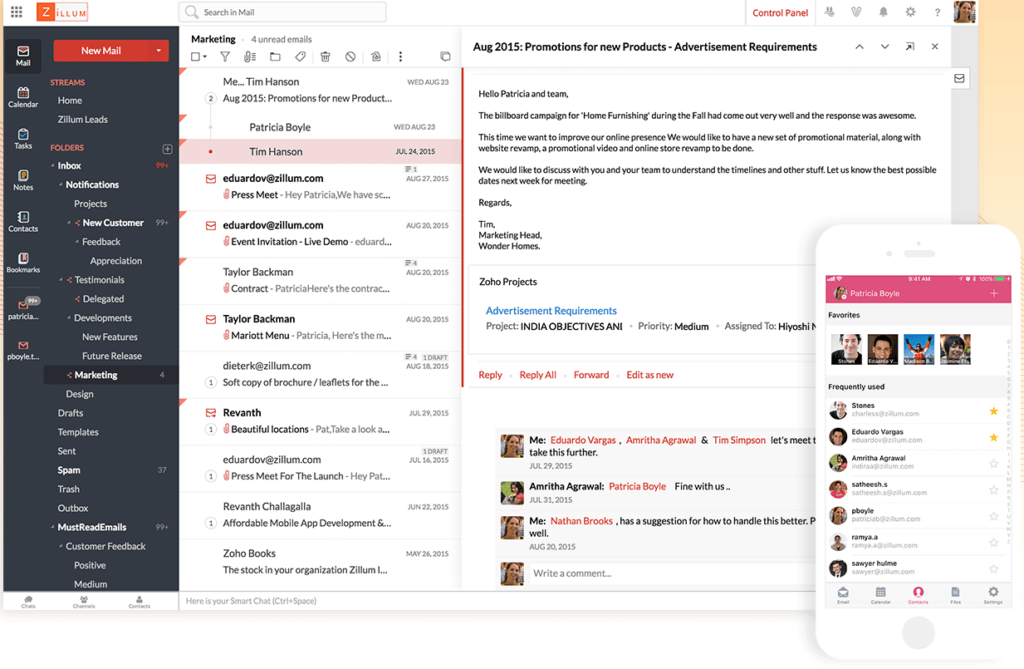Screen dimensions: 1024x669
Task: Open the settings gear in the top bar
Action: coord(908,12)
